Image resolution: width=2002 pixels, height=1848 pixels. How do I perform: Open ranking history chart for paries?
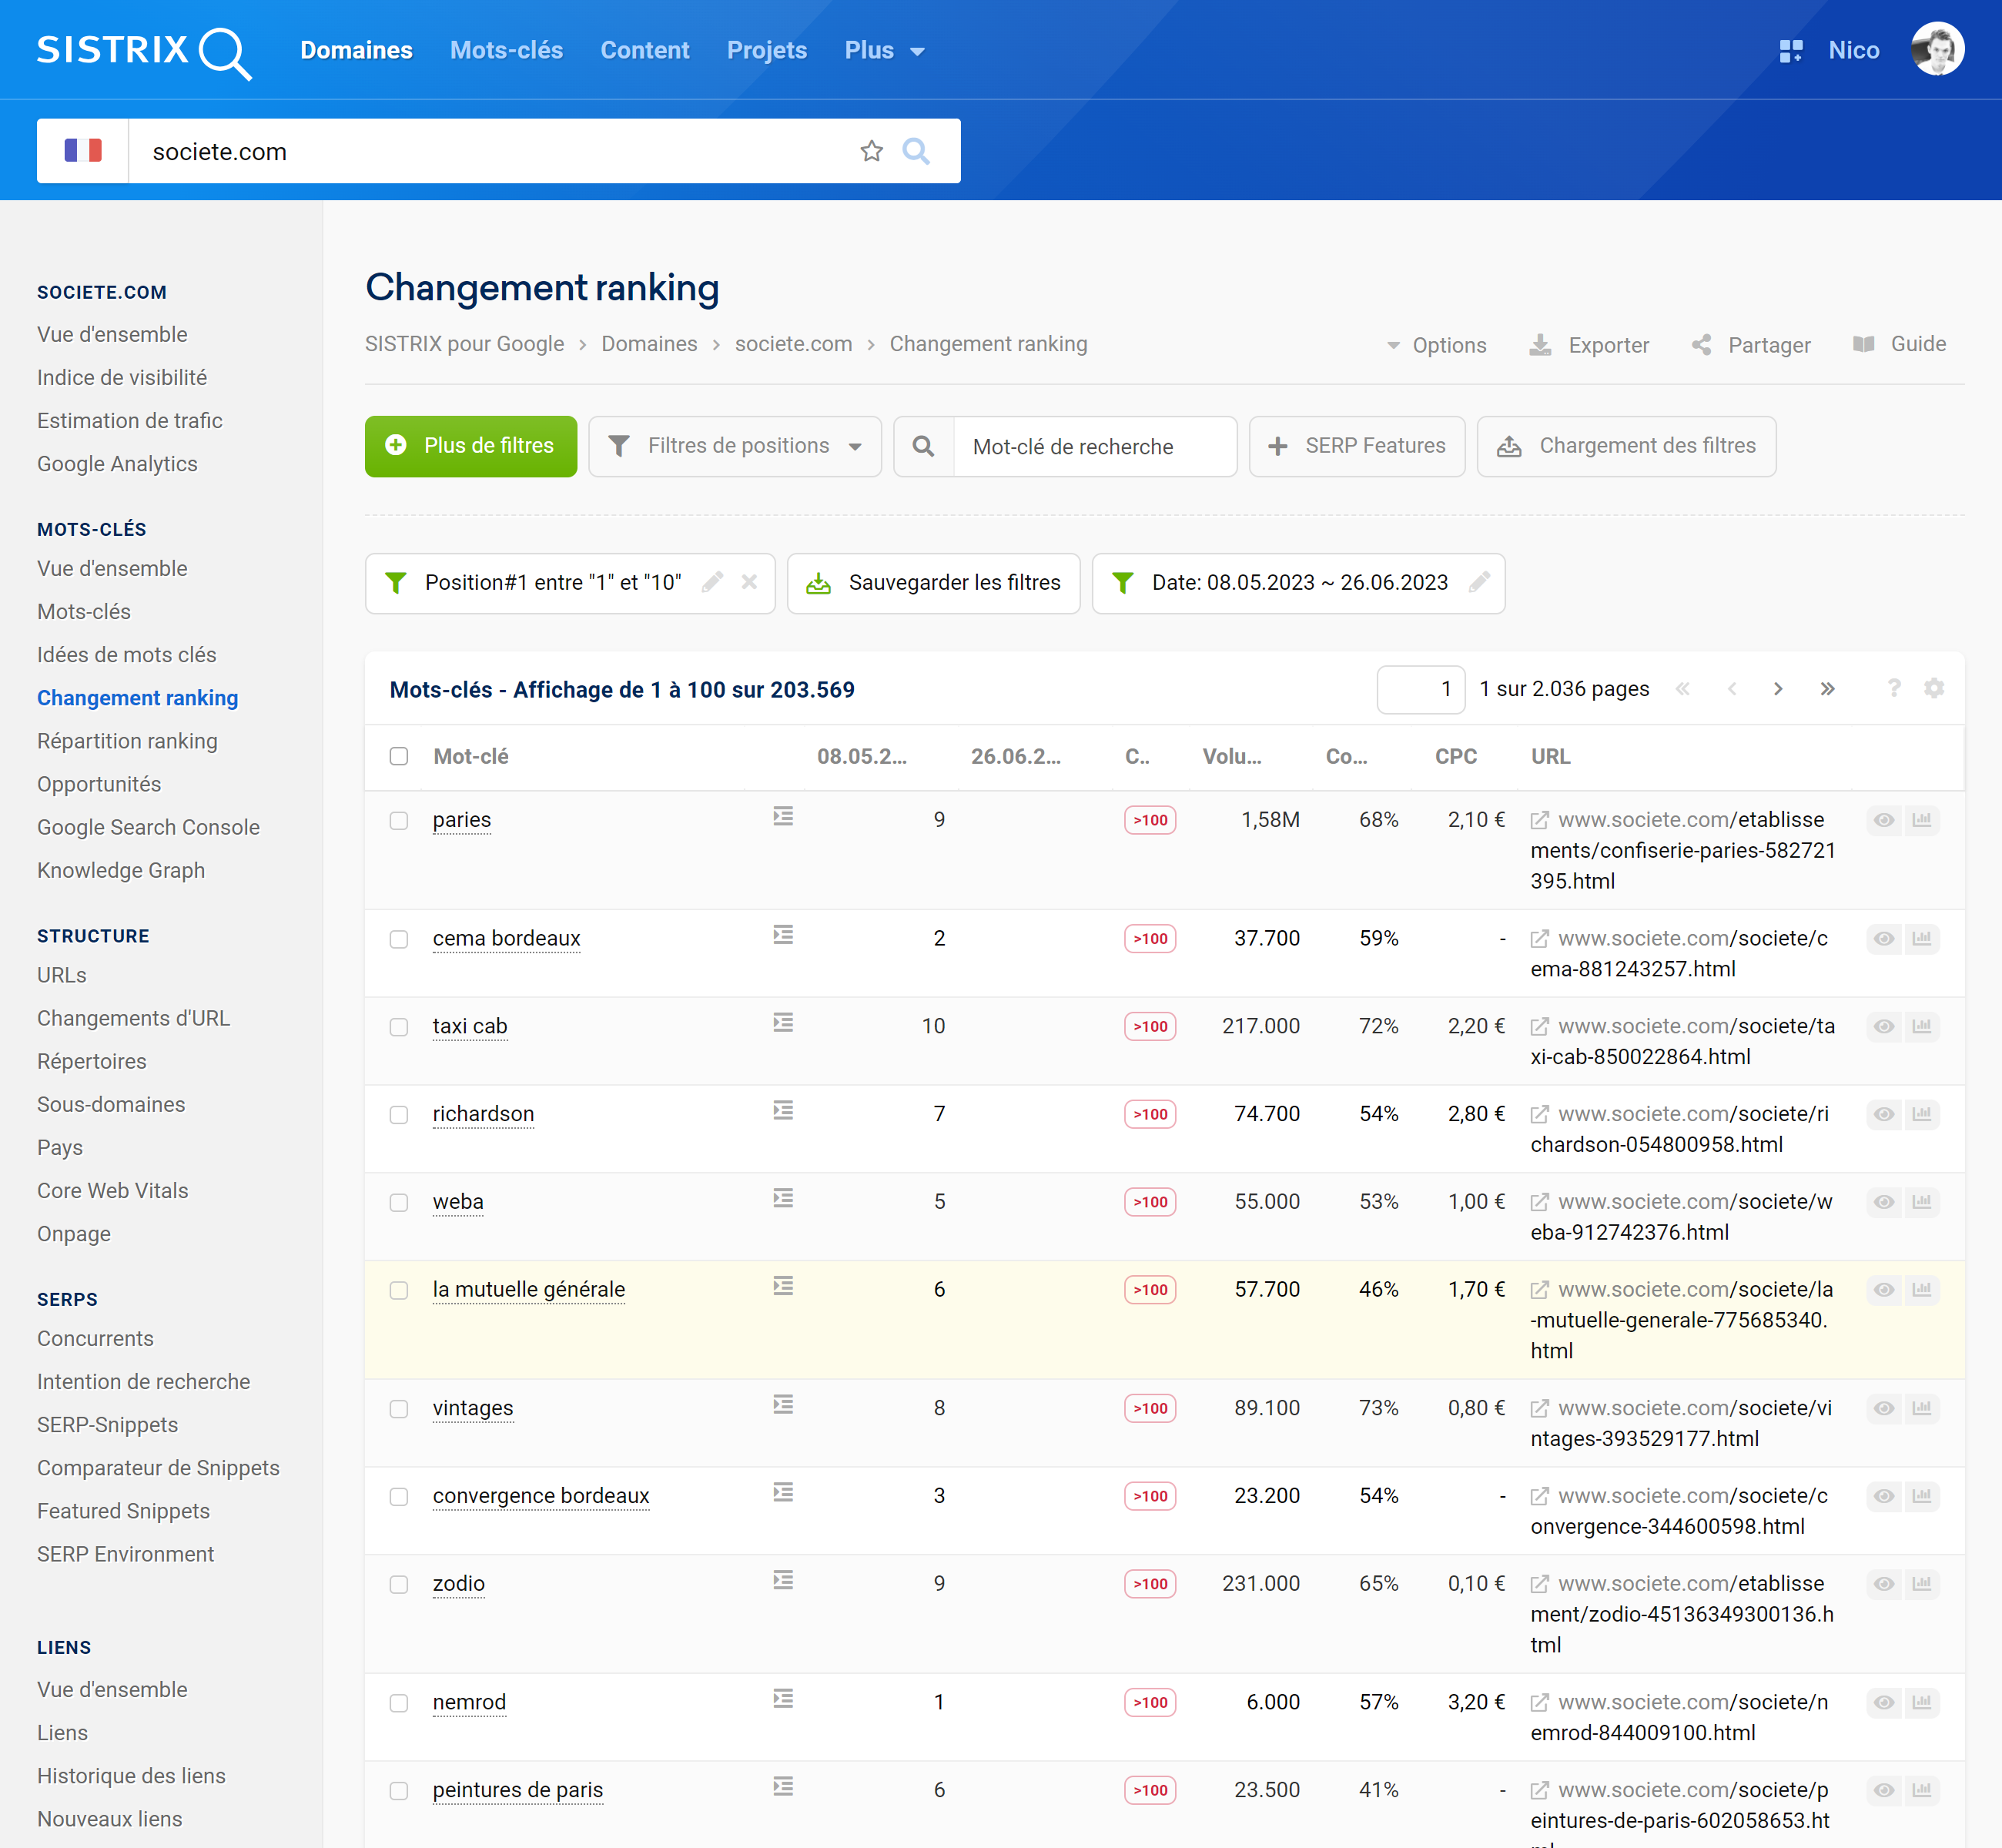click(1922, 819)
